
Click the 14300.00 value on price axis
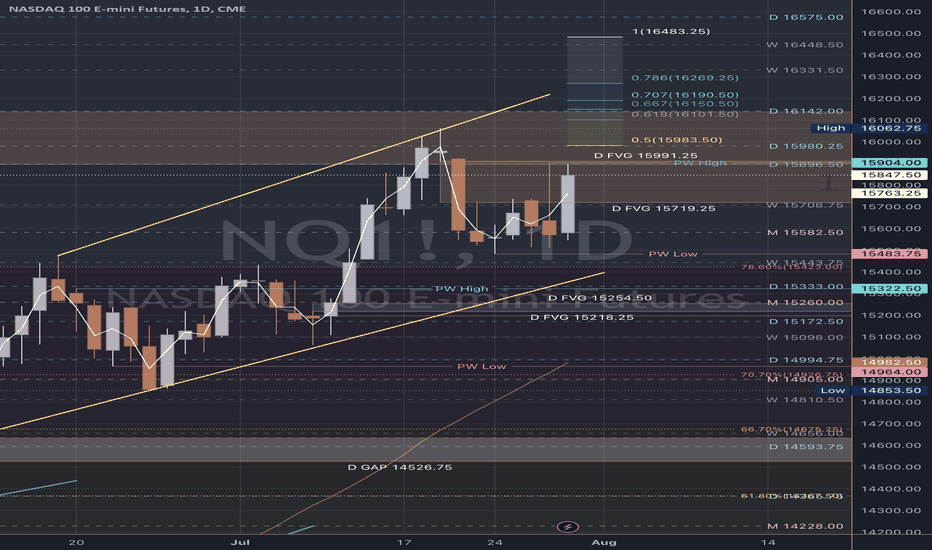tap(891, 511)
